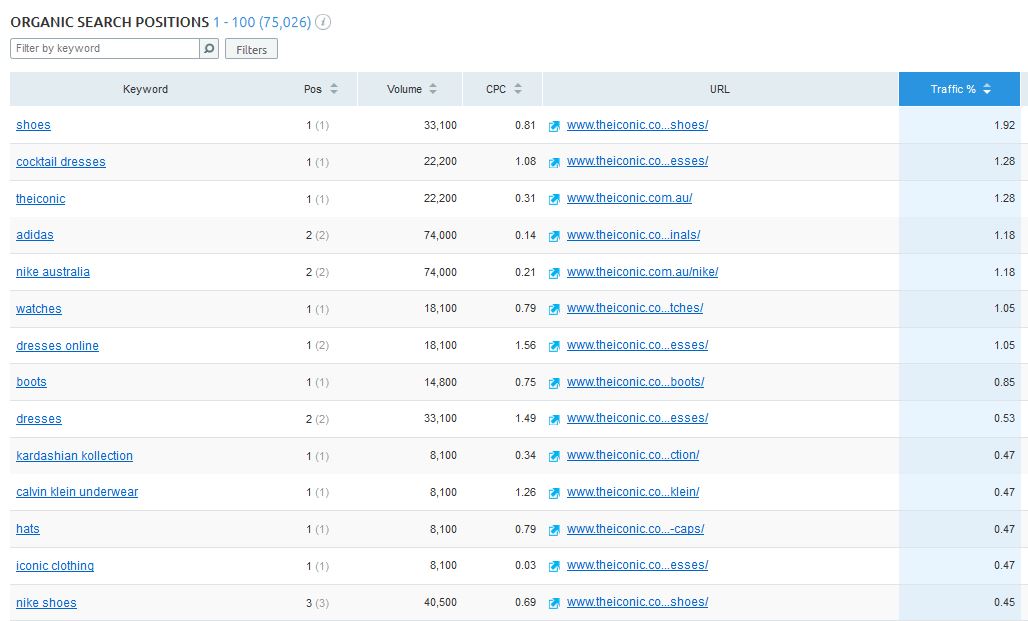Open the Filters button

pos(251,49)
